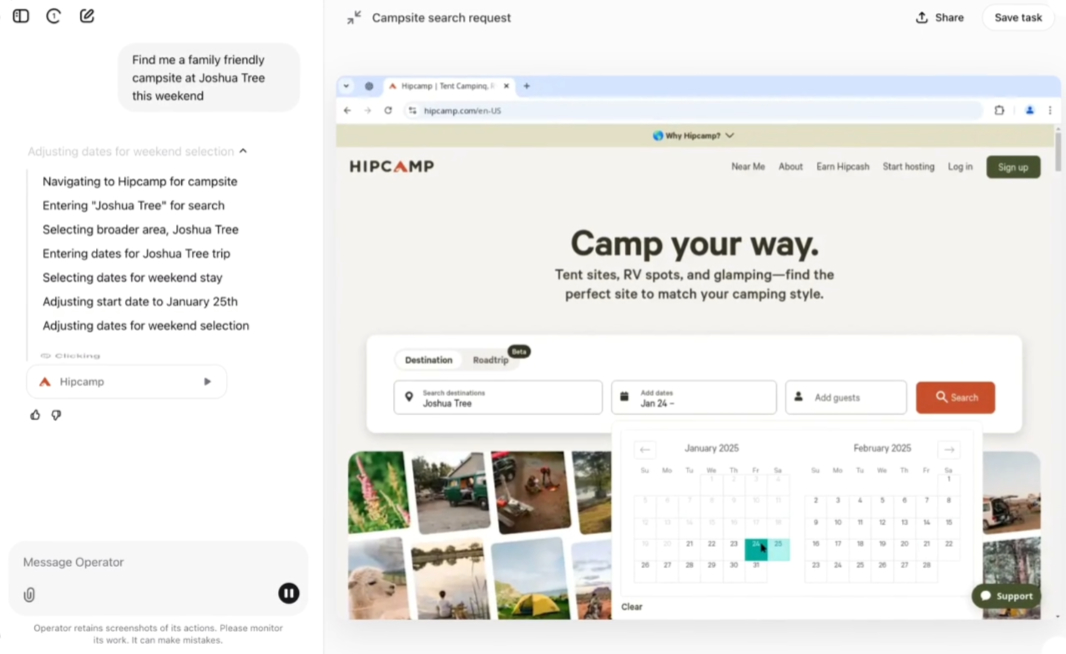Click the paperclip attachment icon
Image resolution: width=1066 pixels, height=654 pixels.
[29, 595]
